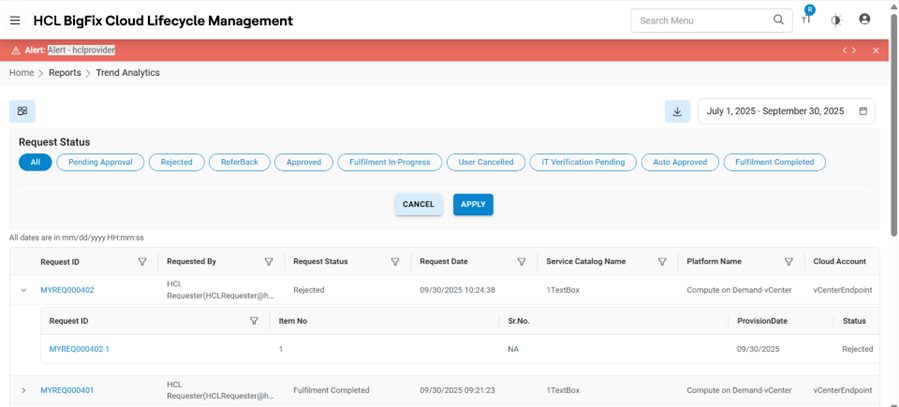This screenshot has height=407, width=899.
Task: Open the calendar date picker icon
Action: pyautogui.click(x=863, y=111)
